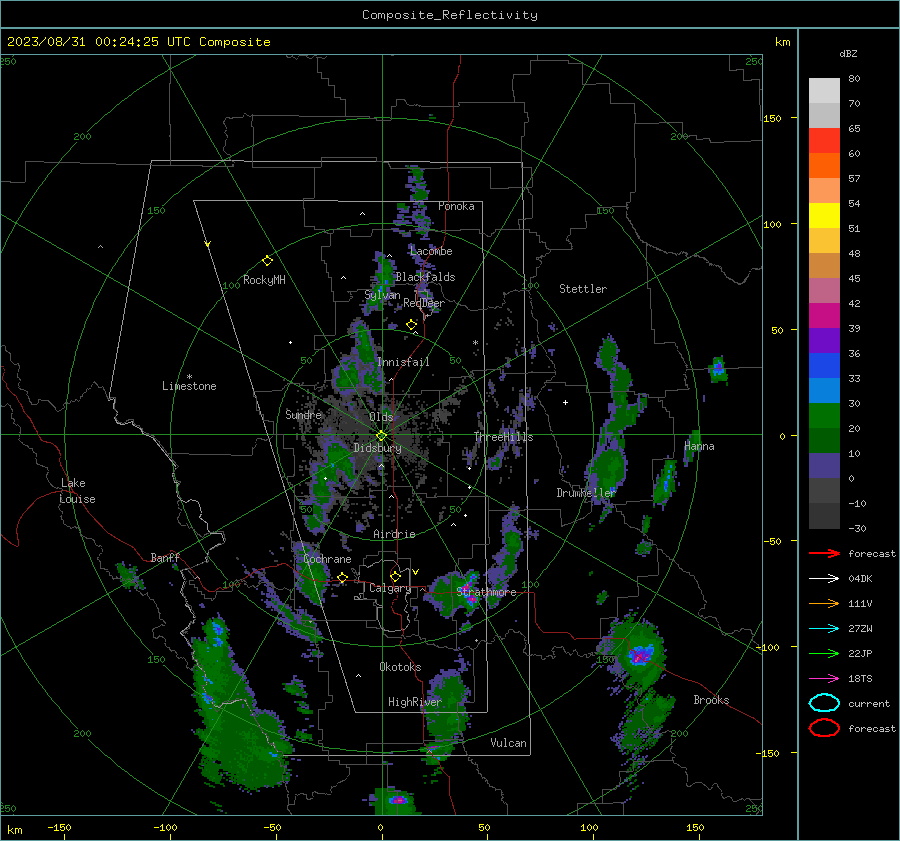This screenshot has width=900, height=841.
Task: Click the Stettler label
Action: click(583, 289)
